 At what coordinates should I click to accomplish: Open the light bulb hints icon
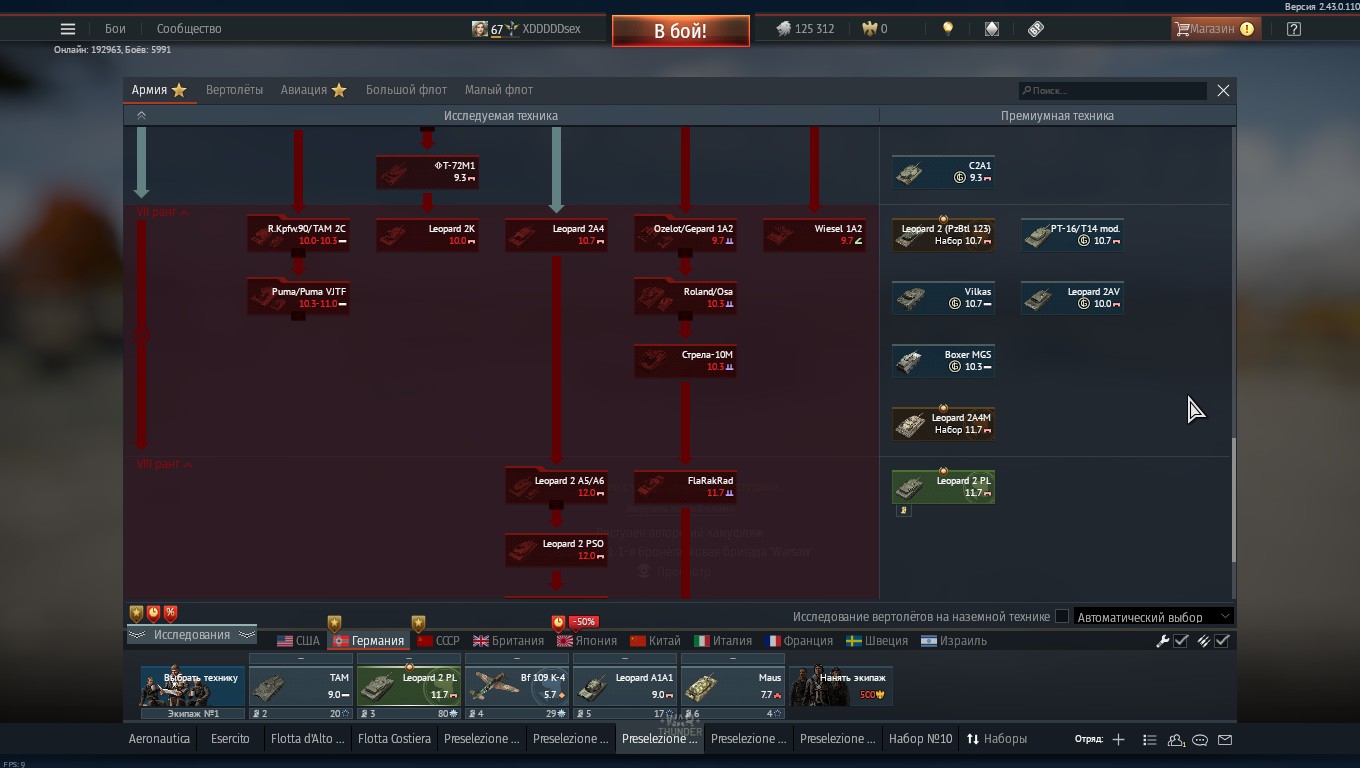pos(948,29)
